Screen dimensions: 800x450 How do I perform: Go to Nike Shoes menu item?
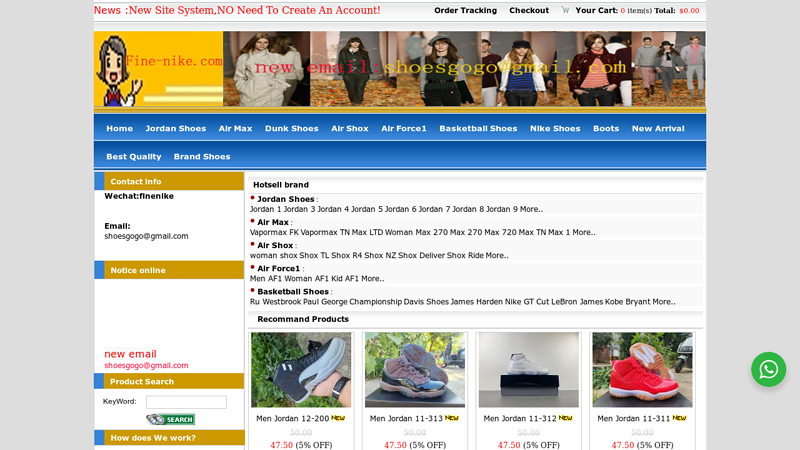pyautogui.click(x=555, y=129)
